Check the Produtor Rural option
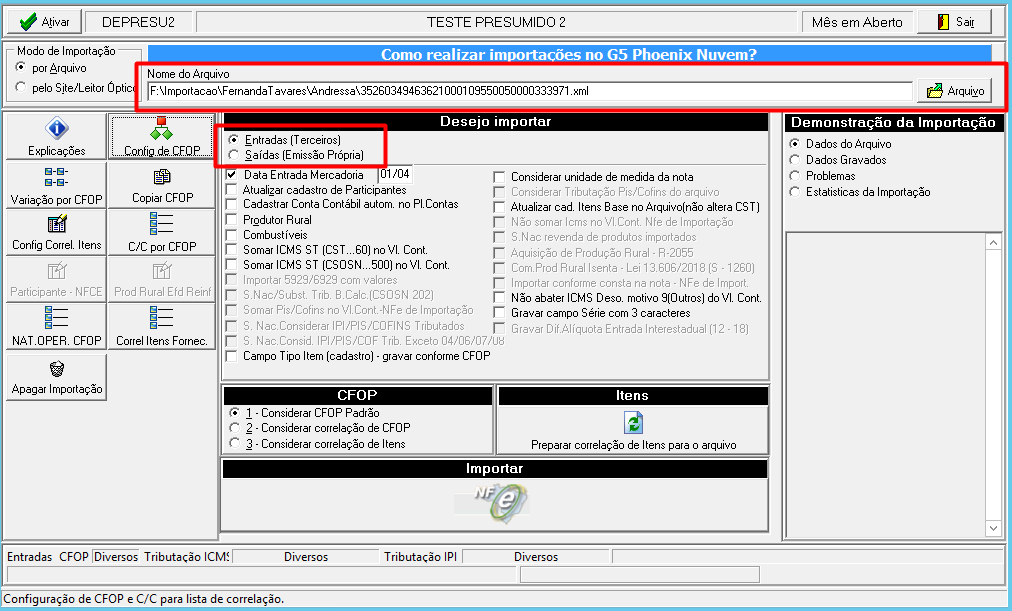The width and height of the screenshot is (1012, 611). (x=232, y=220)
